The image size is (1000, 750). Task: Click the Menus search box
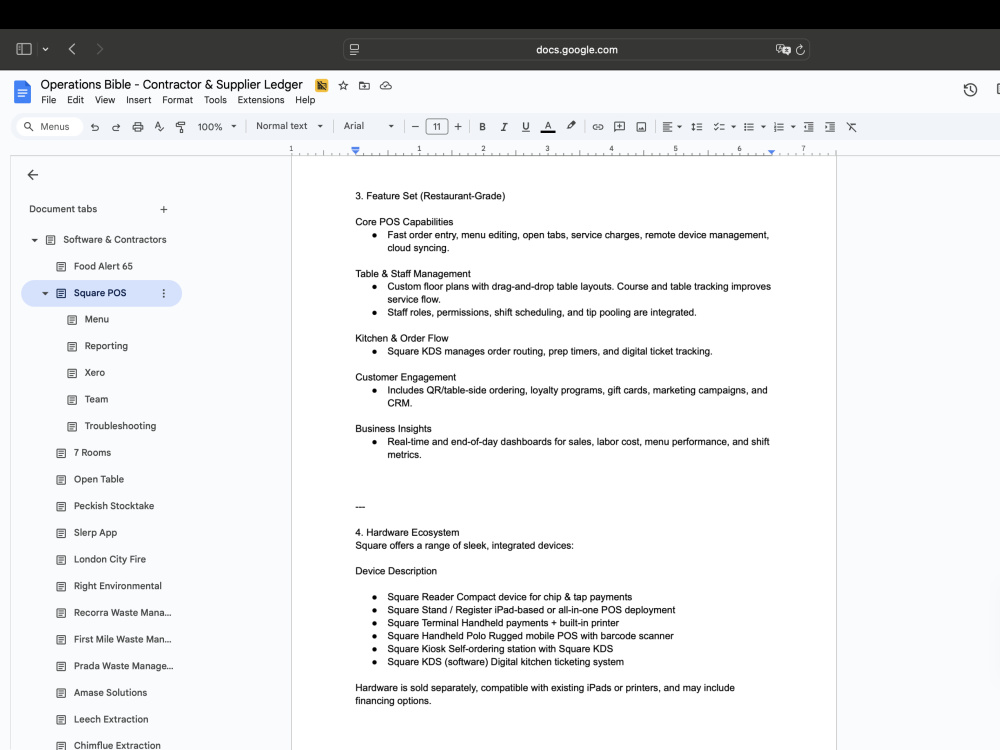(x=49, y=127)
